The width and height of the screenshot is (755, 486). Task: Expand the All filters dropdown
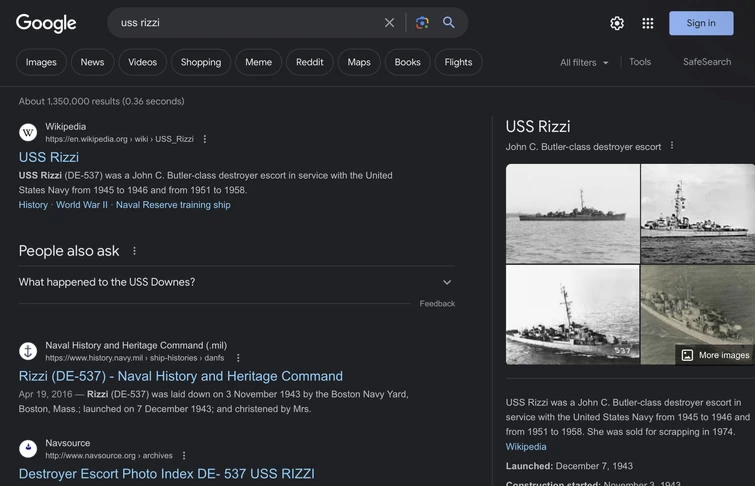click(584, 62)
